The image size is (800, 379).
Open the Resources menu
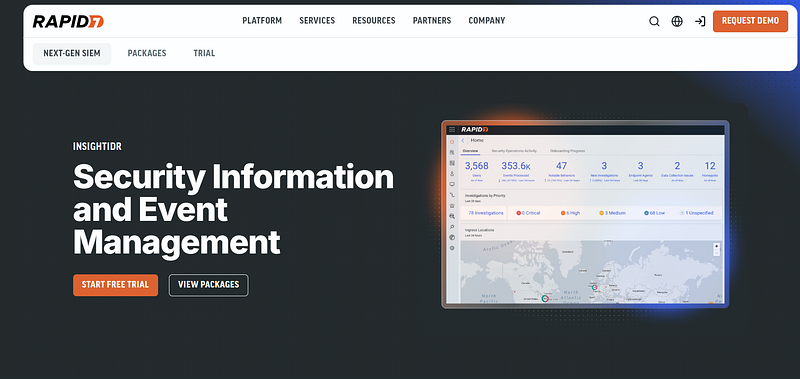(374, 21)
